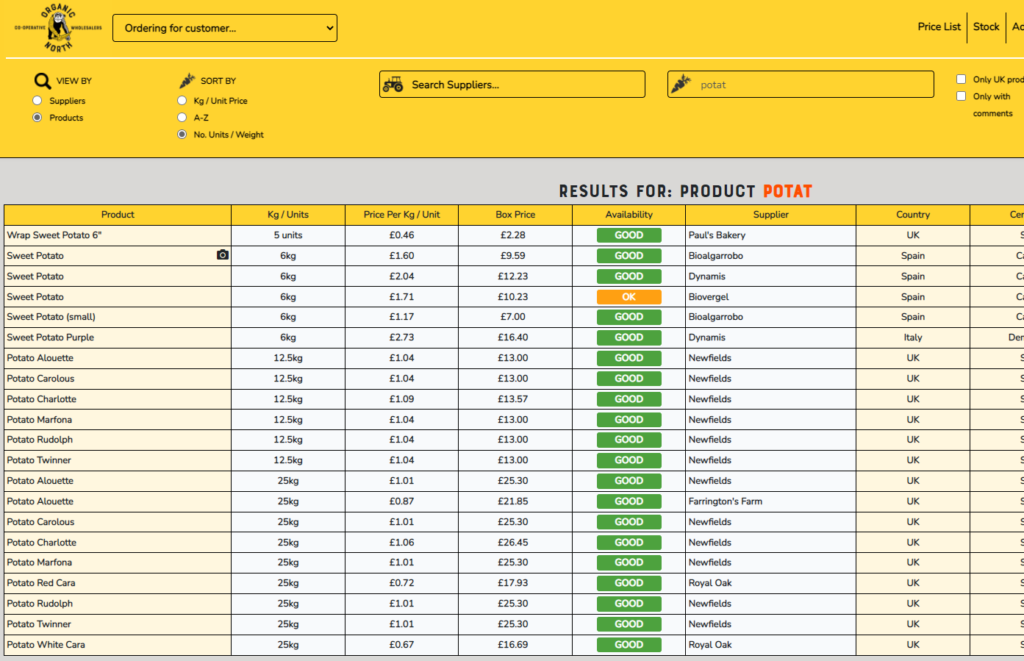Click the Price Per Kg / Unit header
The height and width of the screenshot is (661, 1024).
click(402, 215)
